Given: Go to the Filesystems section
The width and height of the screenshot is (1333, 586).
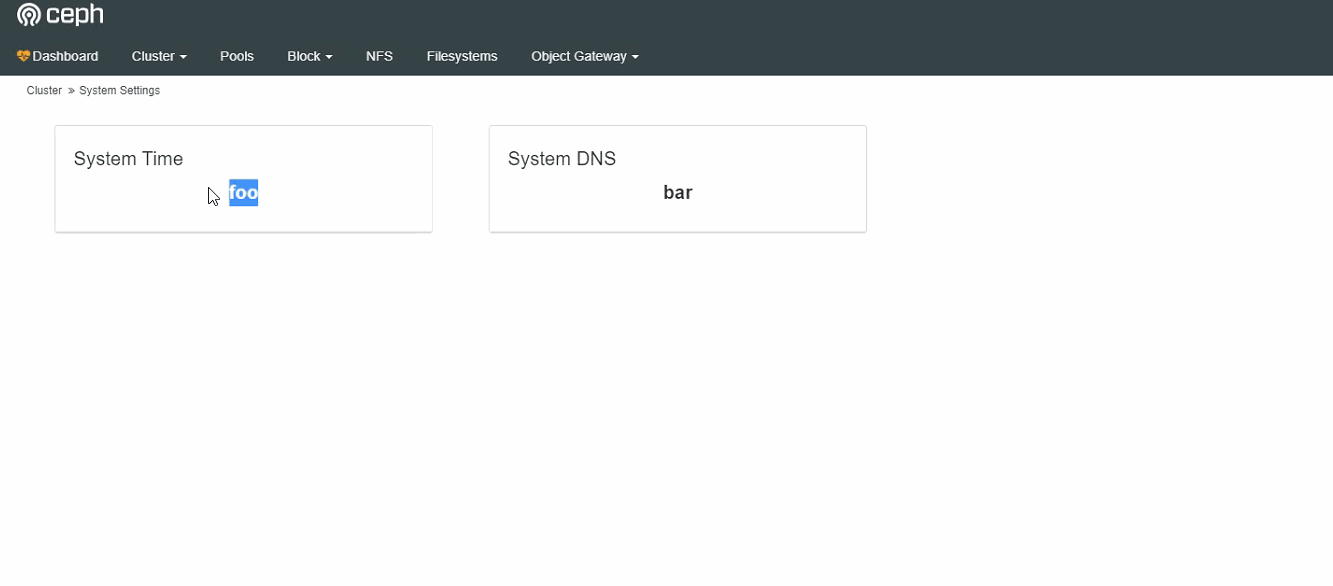Looking at the screenshot, I should tap(462, 56).
